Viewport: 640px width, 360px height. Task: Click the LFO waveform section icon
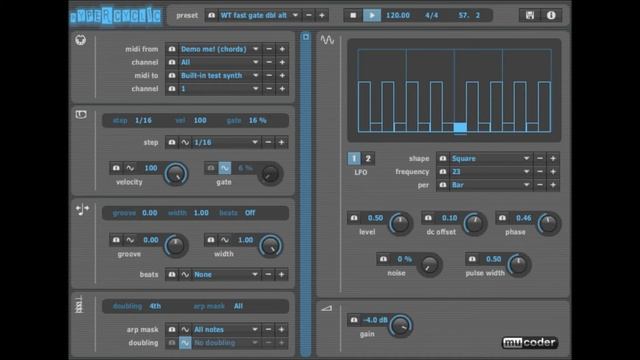tap(327, 40)
